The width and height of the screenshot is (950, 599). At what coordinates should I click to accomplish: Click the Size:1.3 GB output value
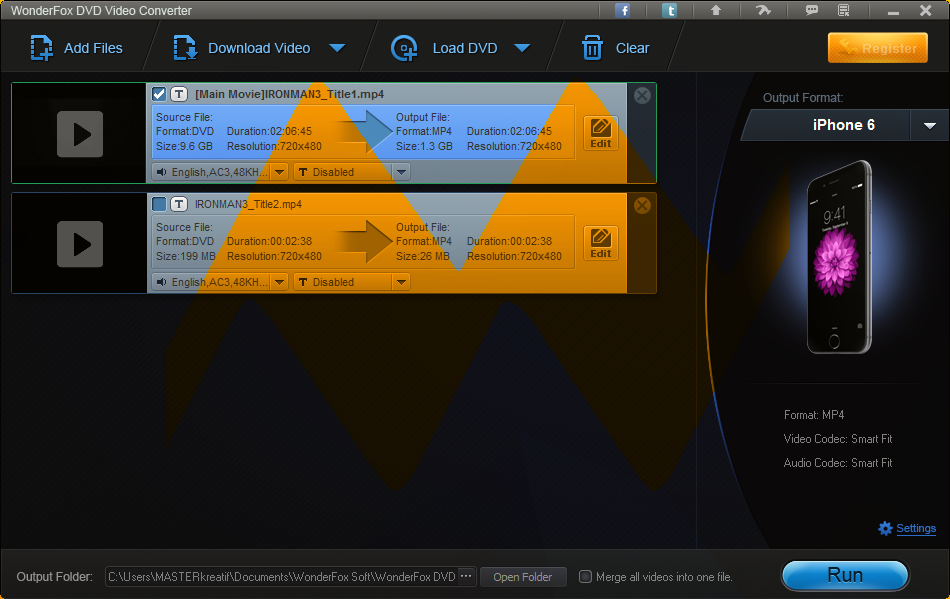tap(424, 147)
